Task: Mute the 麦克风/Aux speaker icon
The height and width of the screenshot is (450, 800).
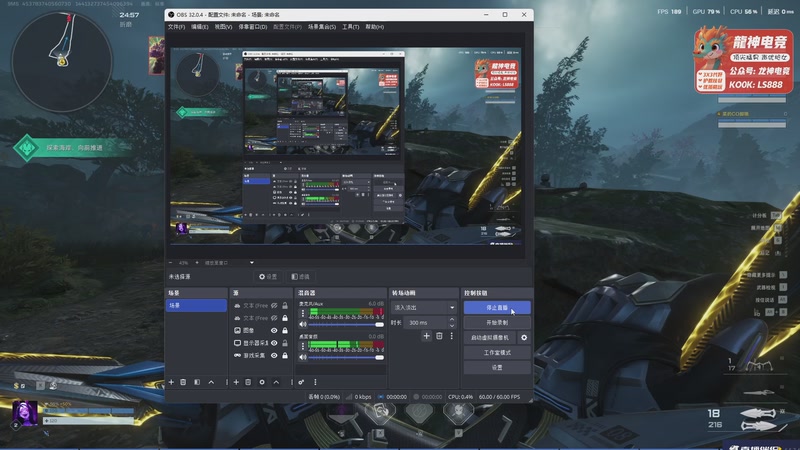Action: [x=303, y=324]
